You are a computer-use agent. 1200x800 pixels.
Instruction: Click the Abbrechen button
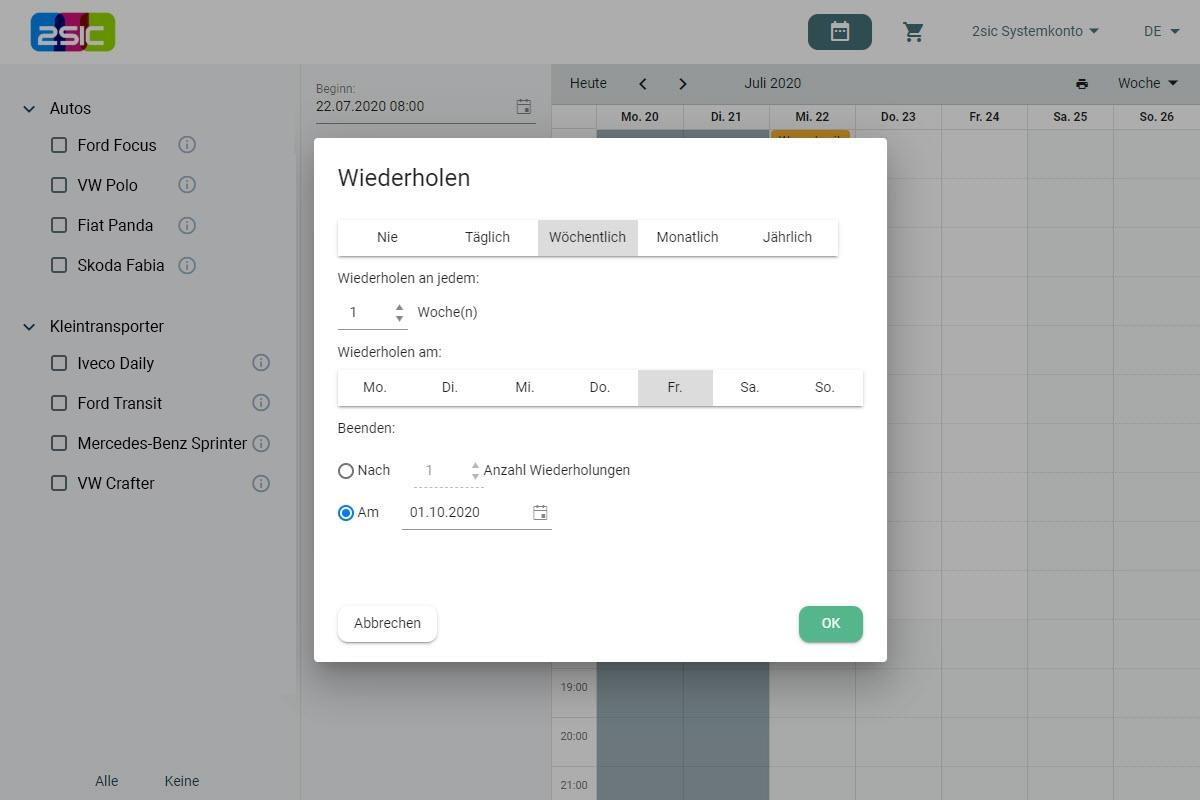(x=387, y=624)
